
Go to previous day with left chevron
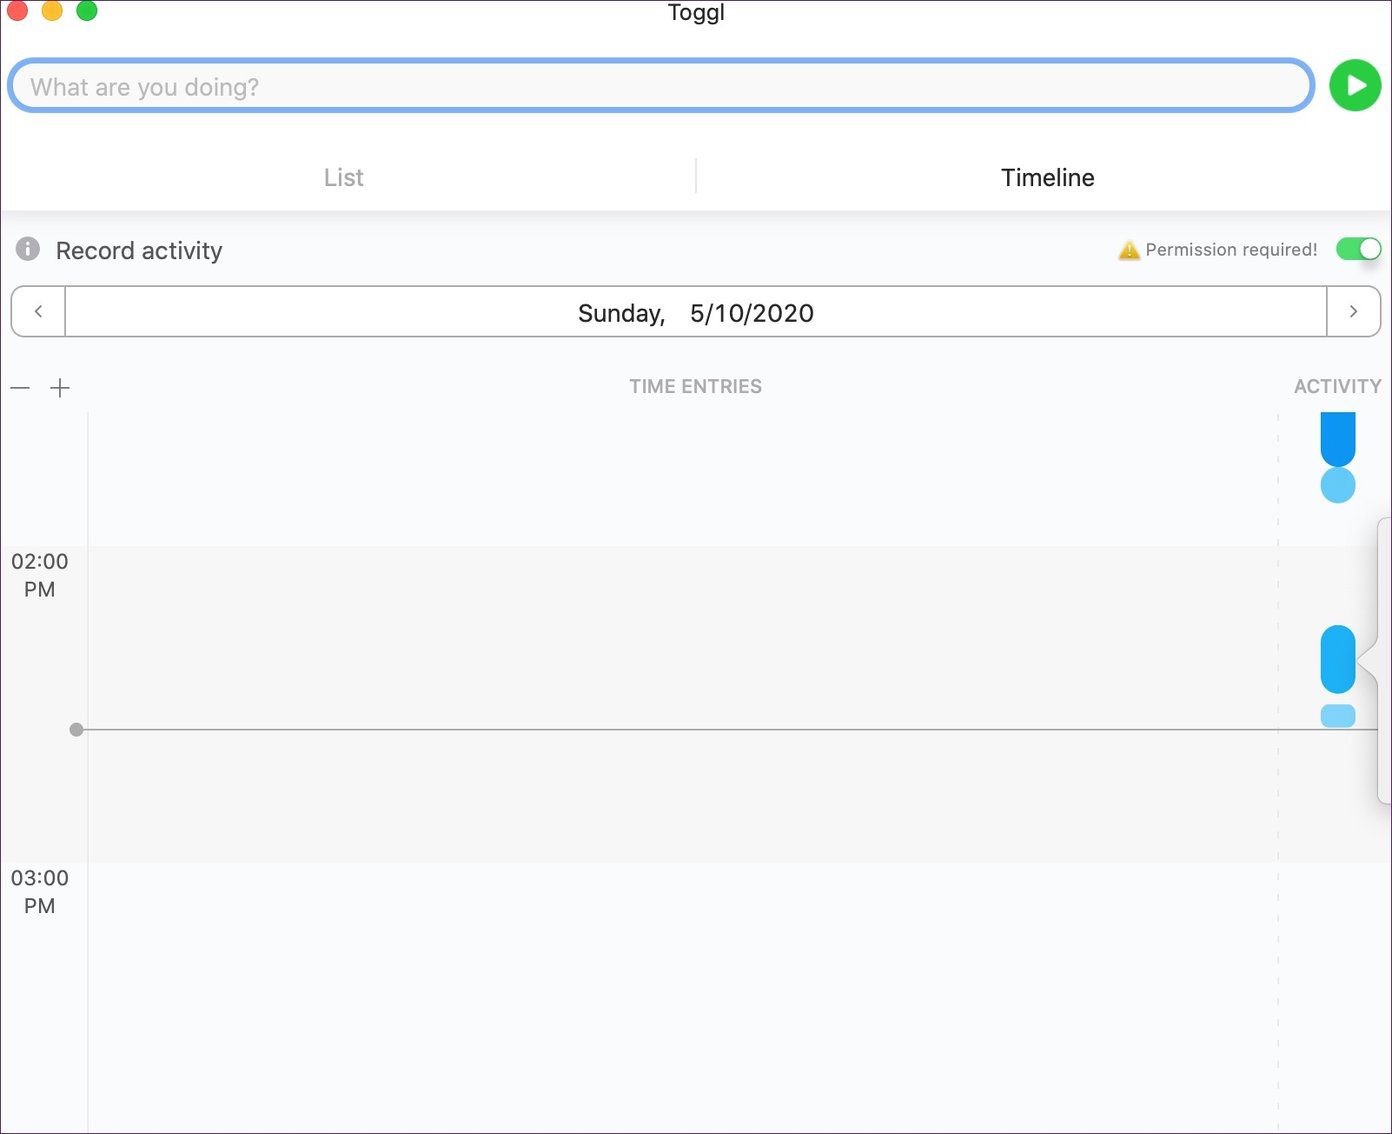point(38,311)
